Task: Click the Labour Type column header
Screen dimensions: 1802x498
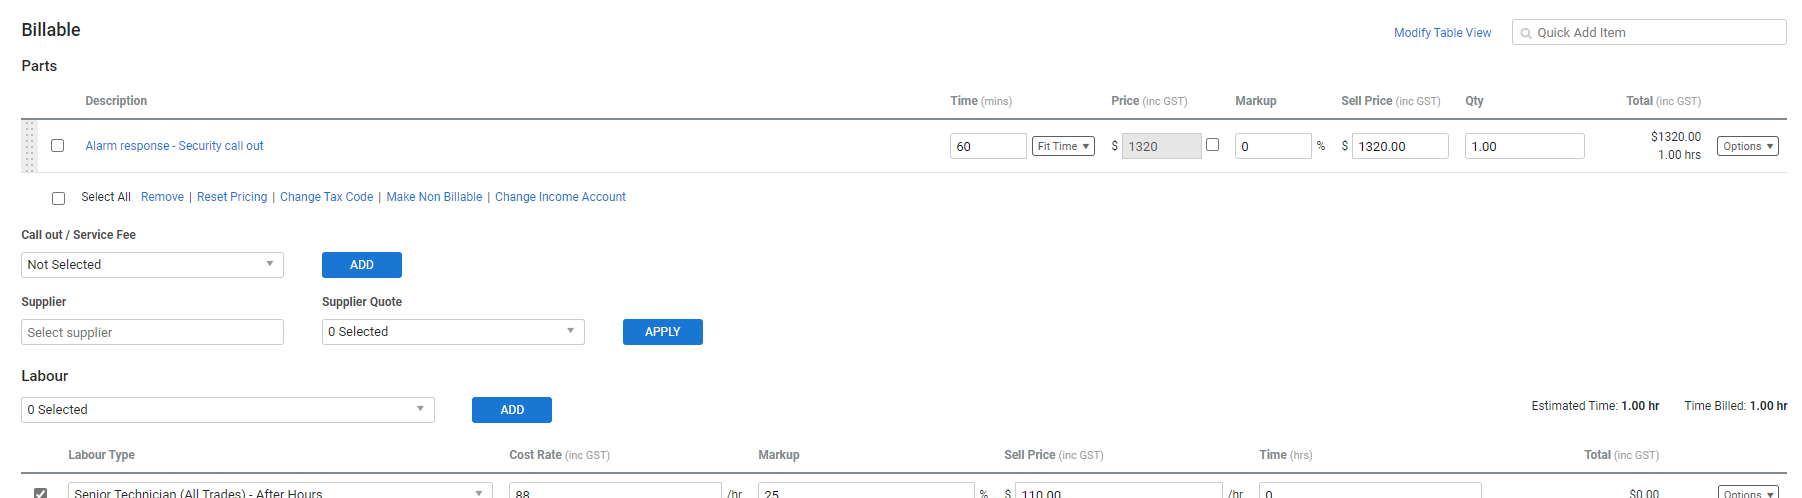Action: (x=101, y=455)
